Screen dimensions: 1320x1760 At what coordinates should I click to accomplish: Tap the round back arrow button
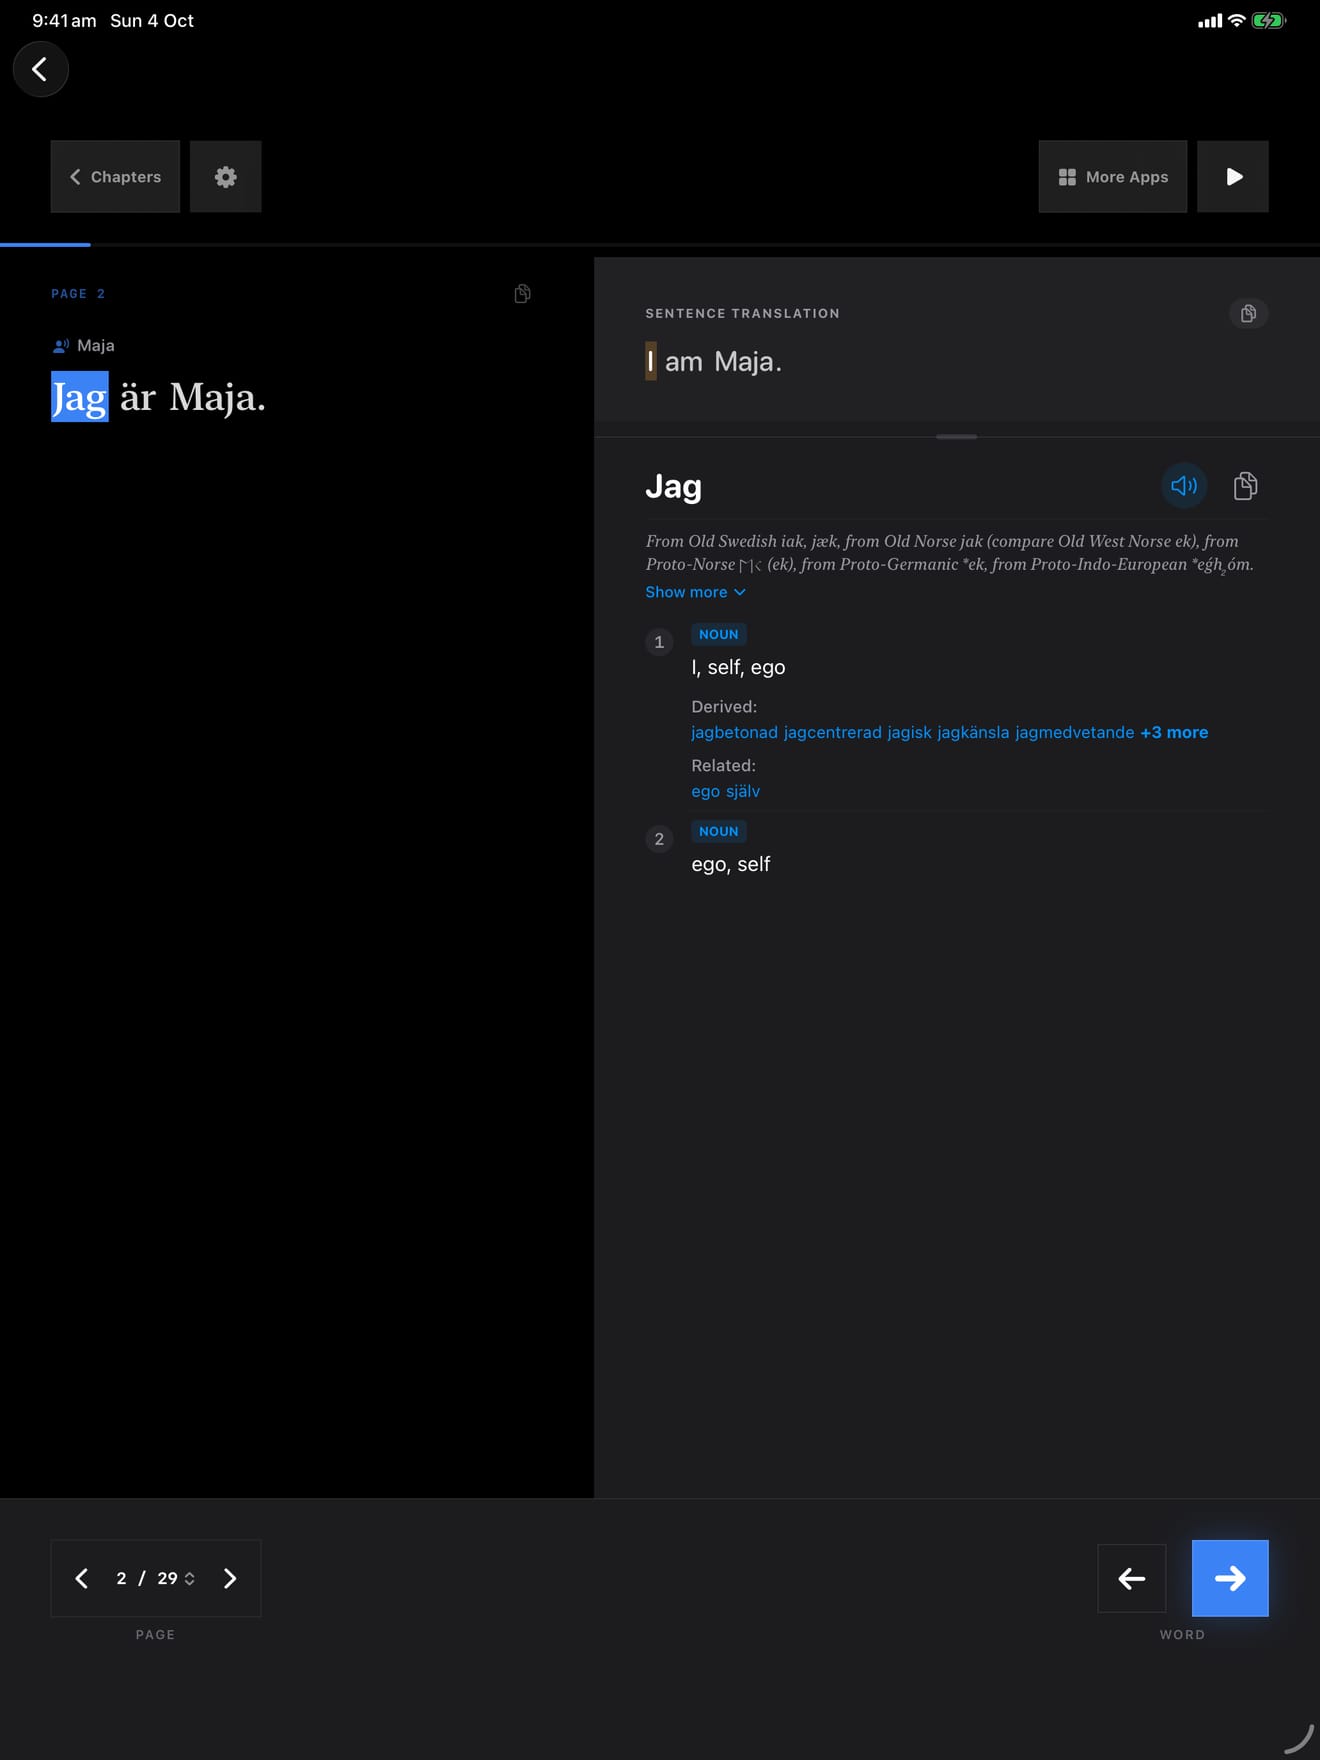[40, 69]
